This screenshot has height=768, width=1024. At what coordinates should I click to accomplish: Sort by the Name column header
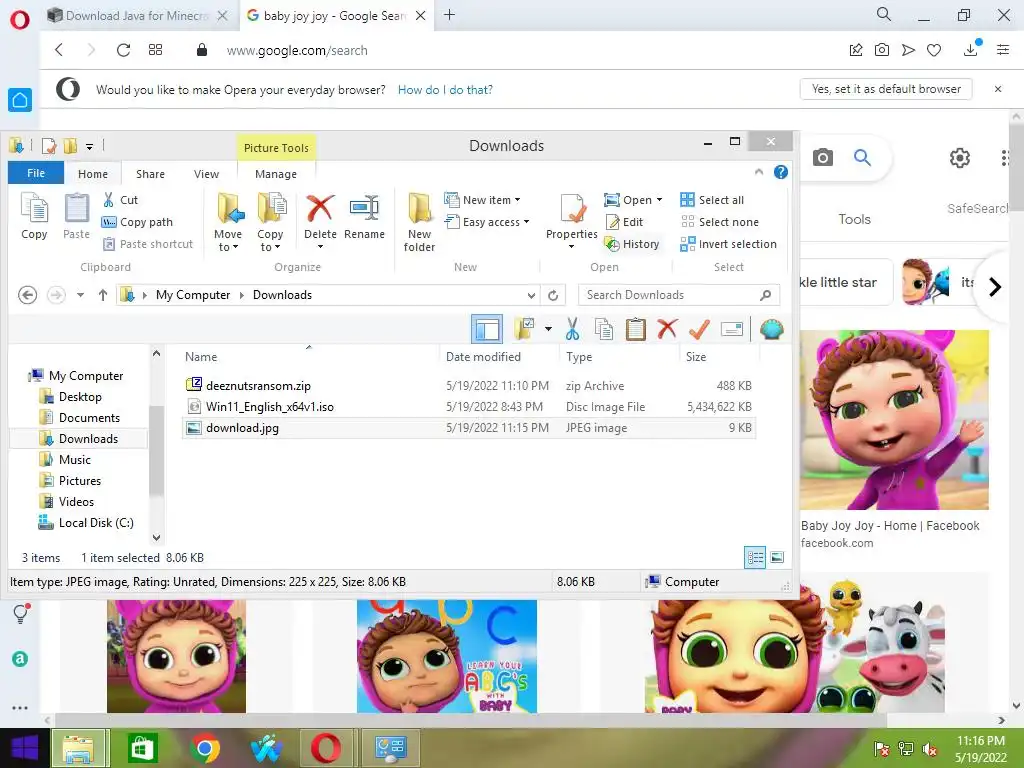coord(201,357)
